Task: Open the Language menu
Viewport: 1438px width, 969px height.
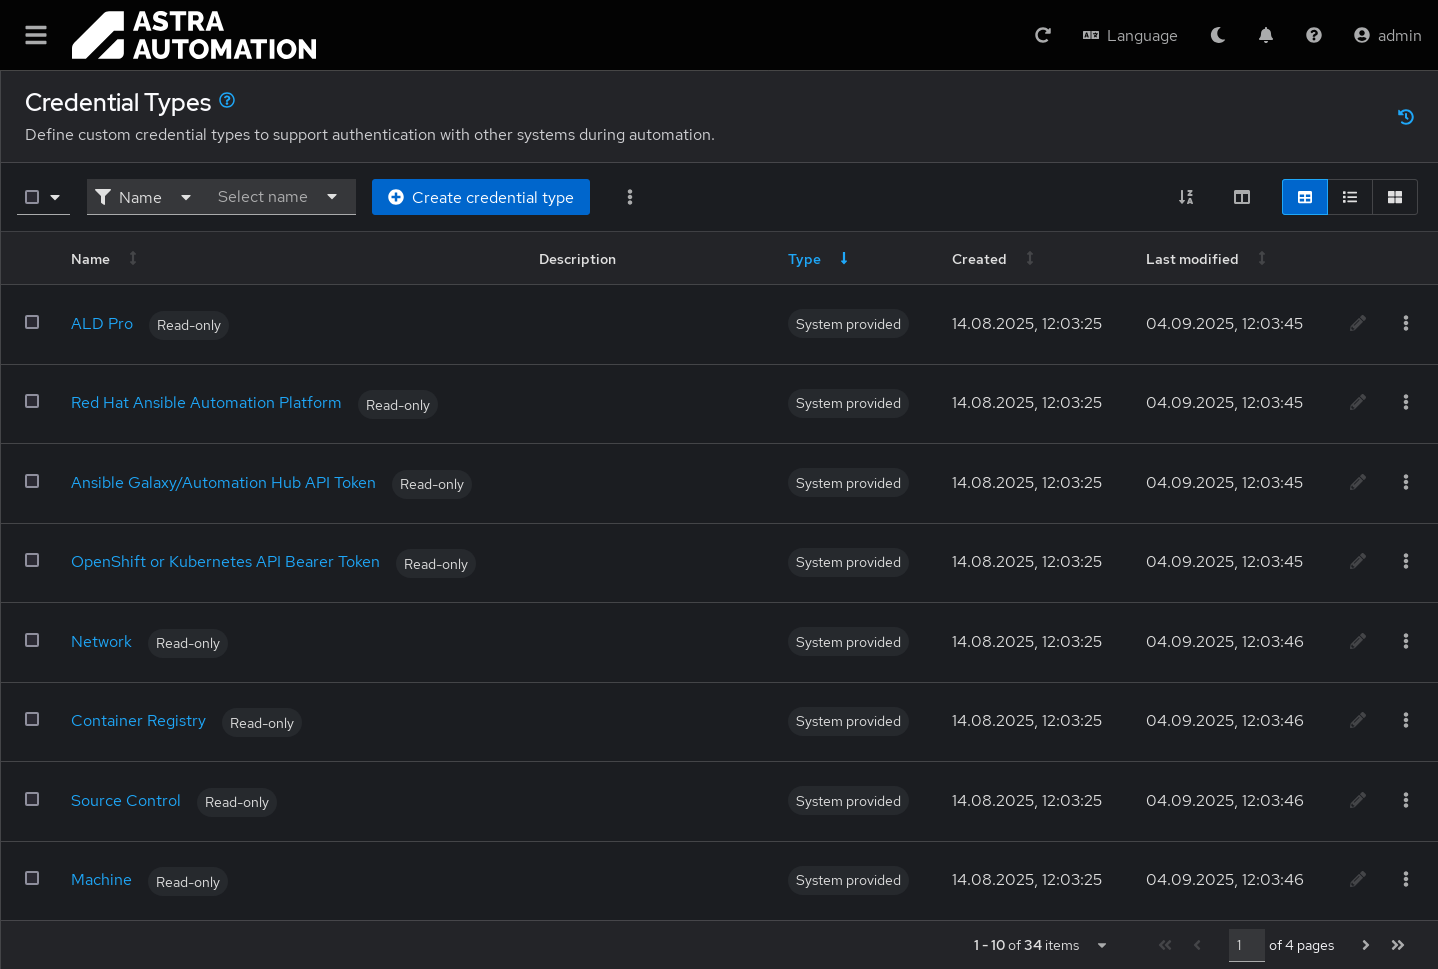Action: point(1130,35)
